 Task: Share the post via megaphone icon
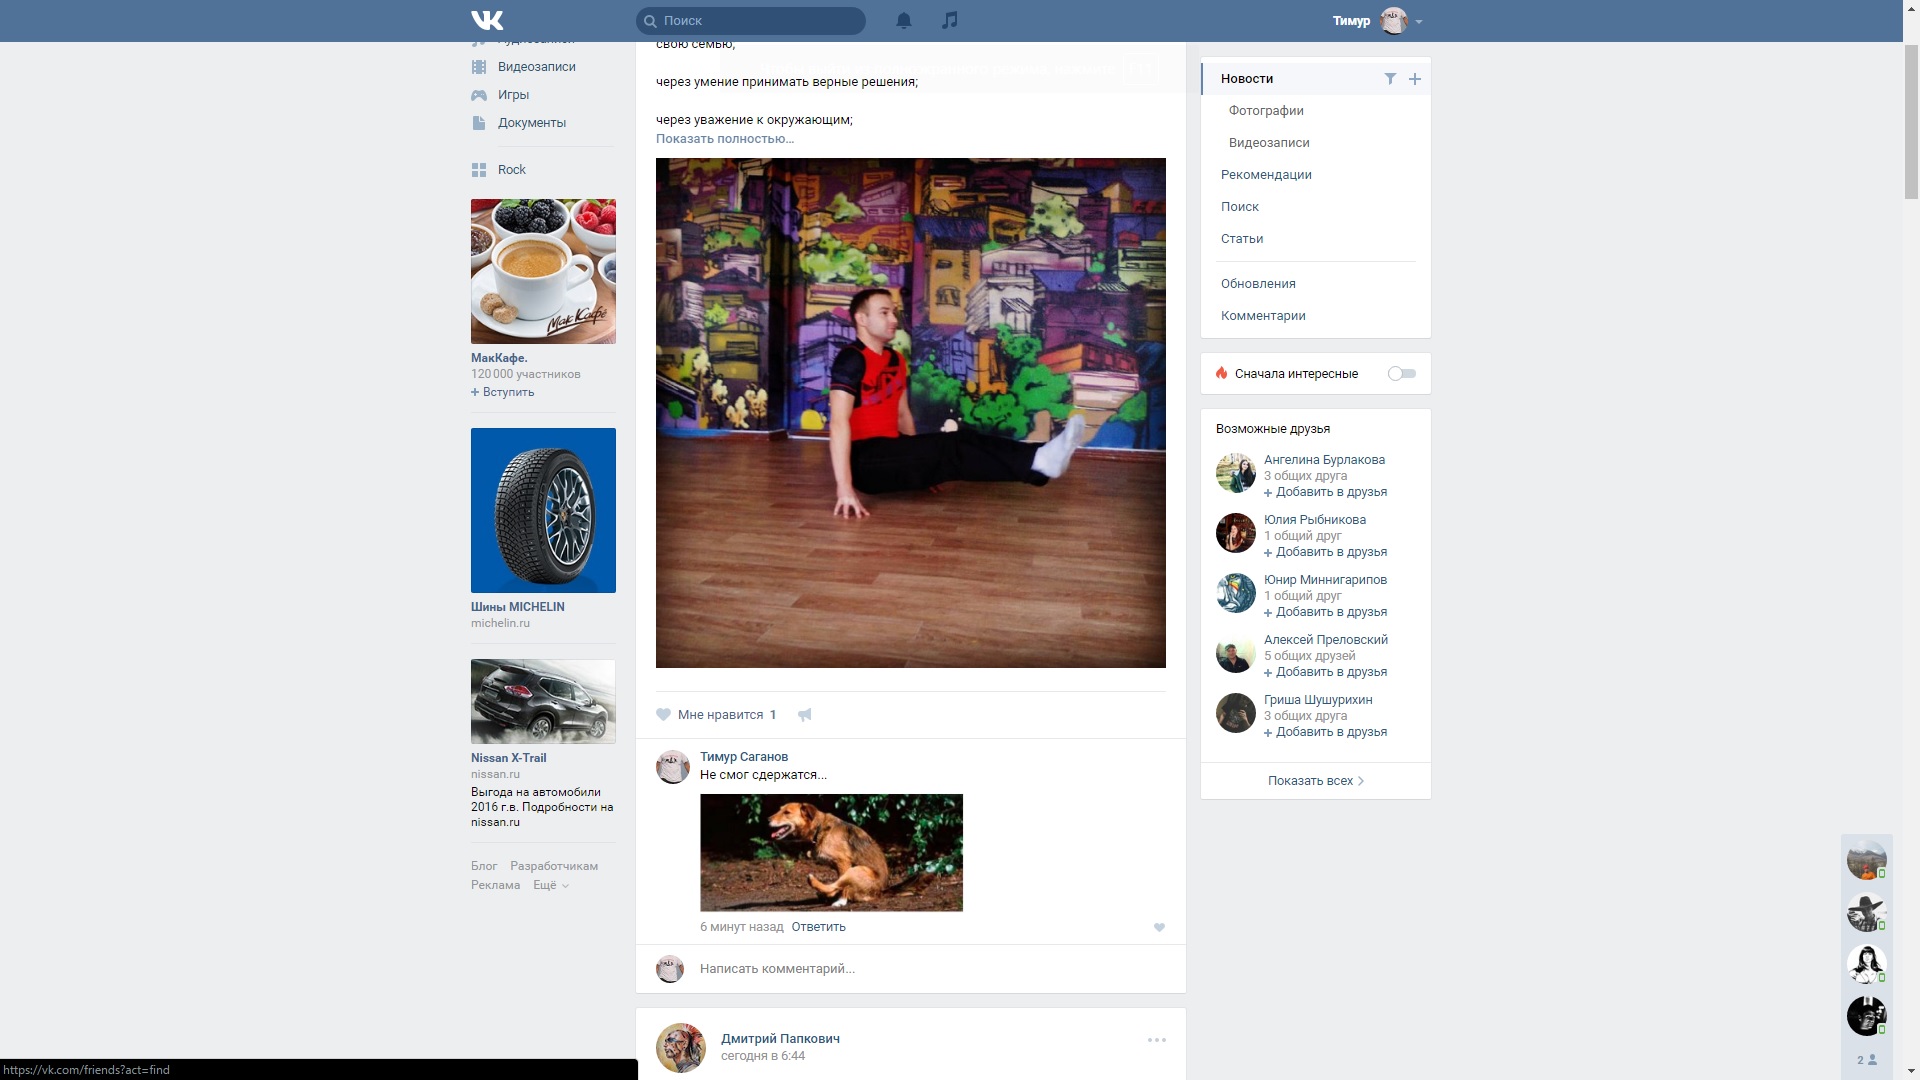click(805, 715)
